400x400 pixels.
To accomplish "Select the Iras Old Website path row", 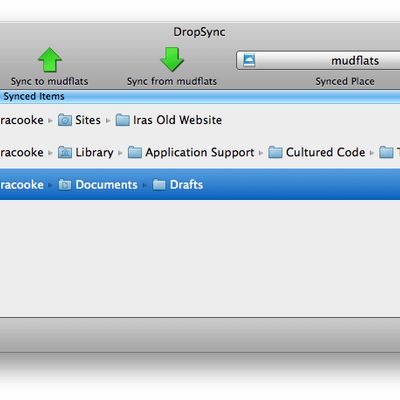I will pyautogui.click(x=200, y=120).
